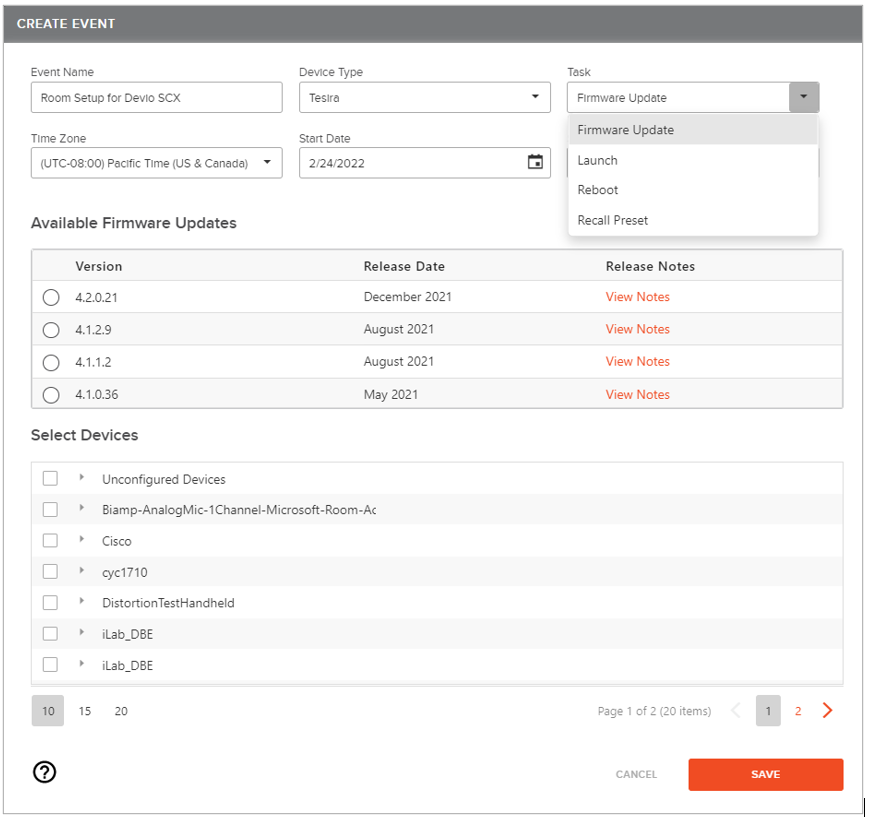Enable the cyc1710 device checkbox
Screen dimensions: 870x819
click(50, 572)
